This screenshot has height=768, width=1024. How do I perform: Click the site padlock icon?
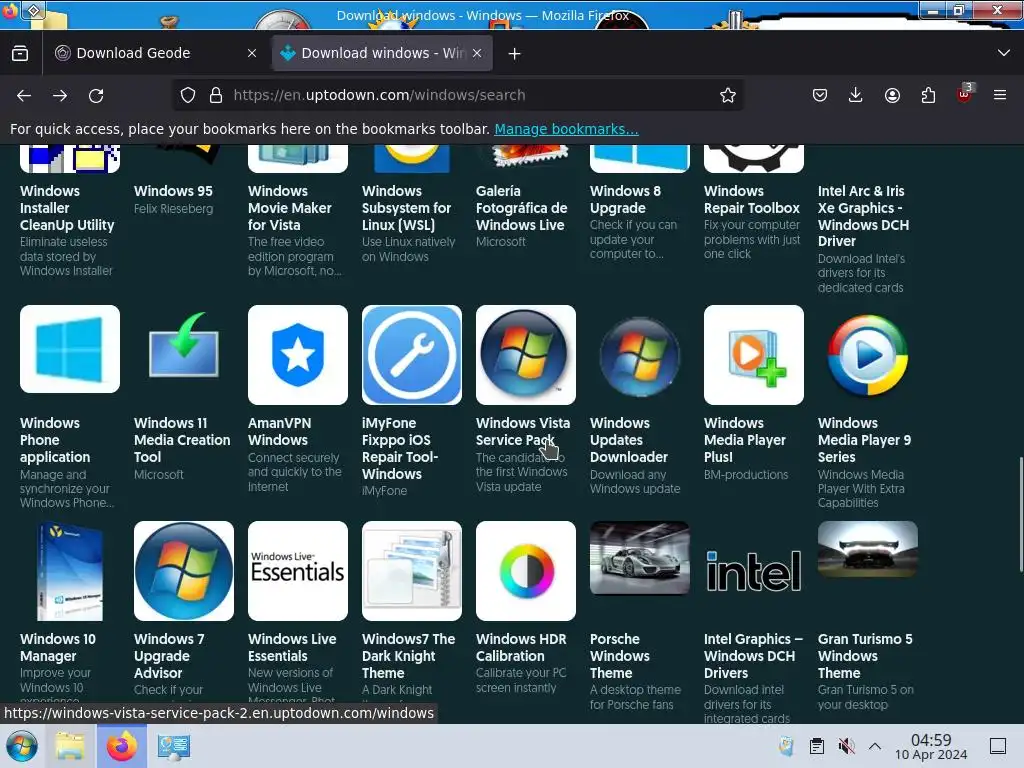(216, 95)
